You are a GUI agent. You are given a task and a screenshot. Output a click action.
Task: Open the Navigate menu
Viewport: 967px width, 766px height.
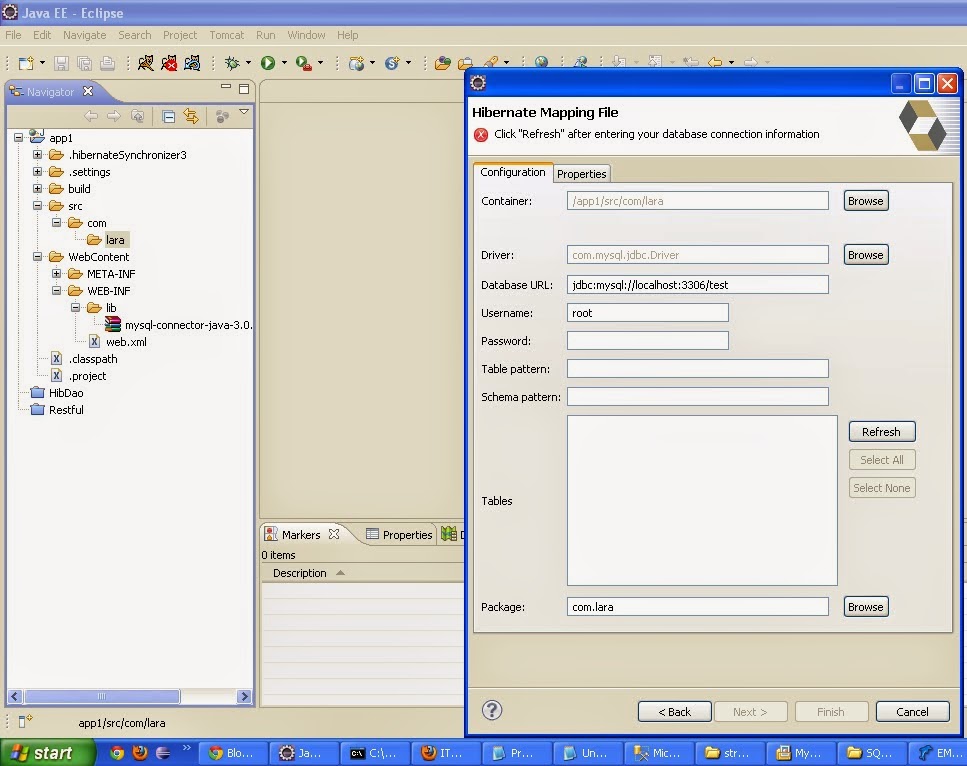[84, 35]
